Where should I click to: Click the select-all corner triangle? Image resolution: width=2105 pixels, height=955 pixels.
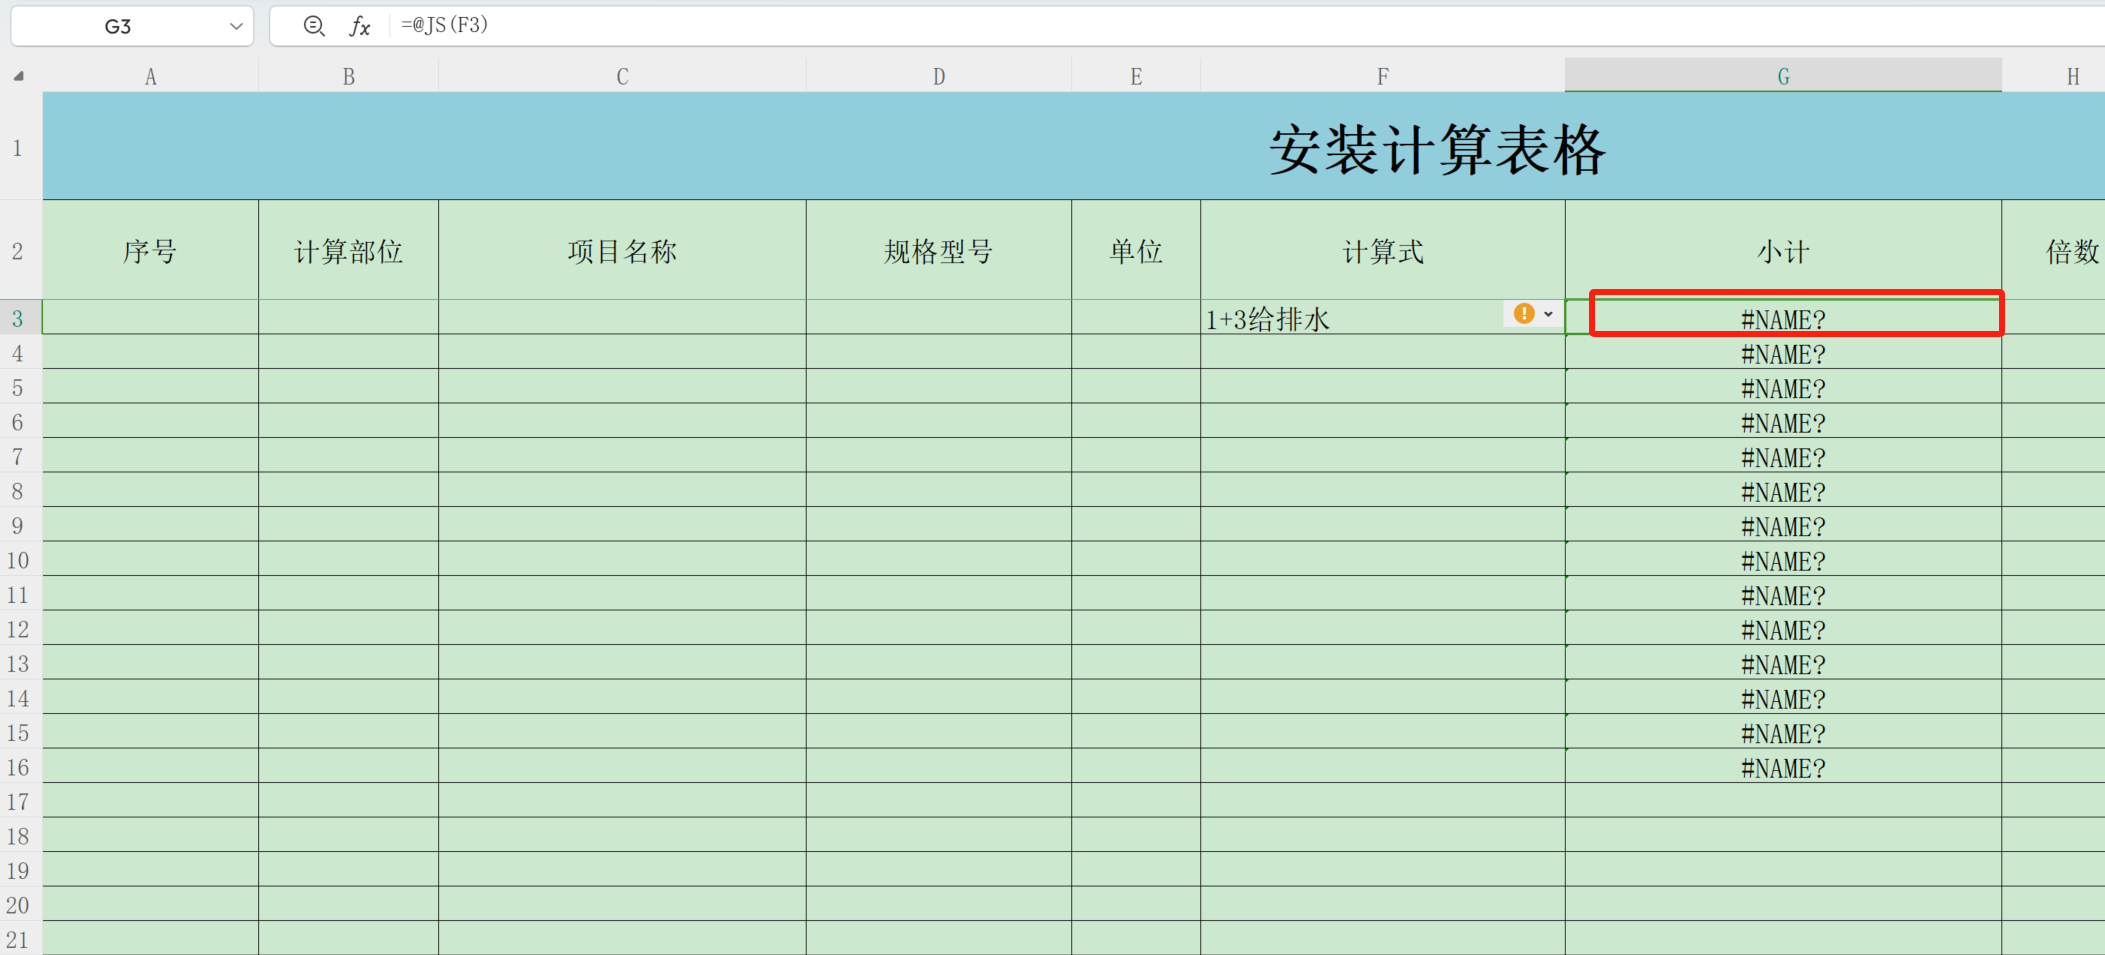click(x=18, y=76)
